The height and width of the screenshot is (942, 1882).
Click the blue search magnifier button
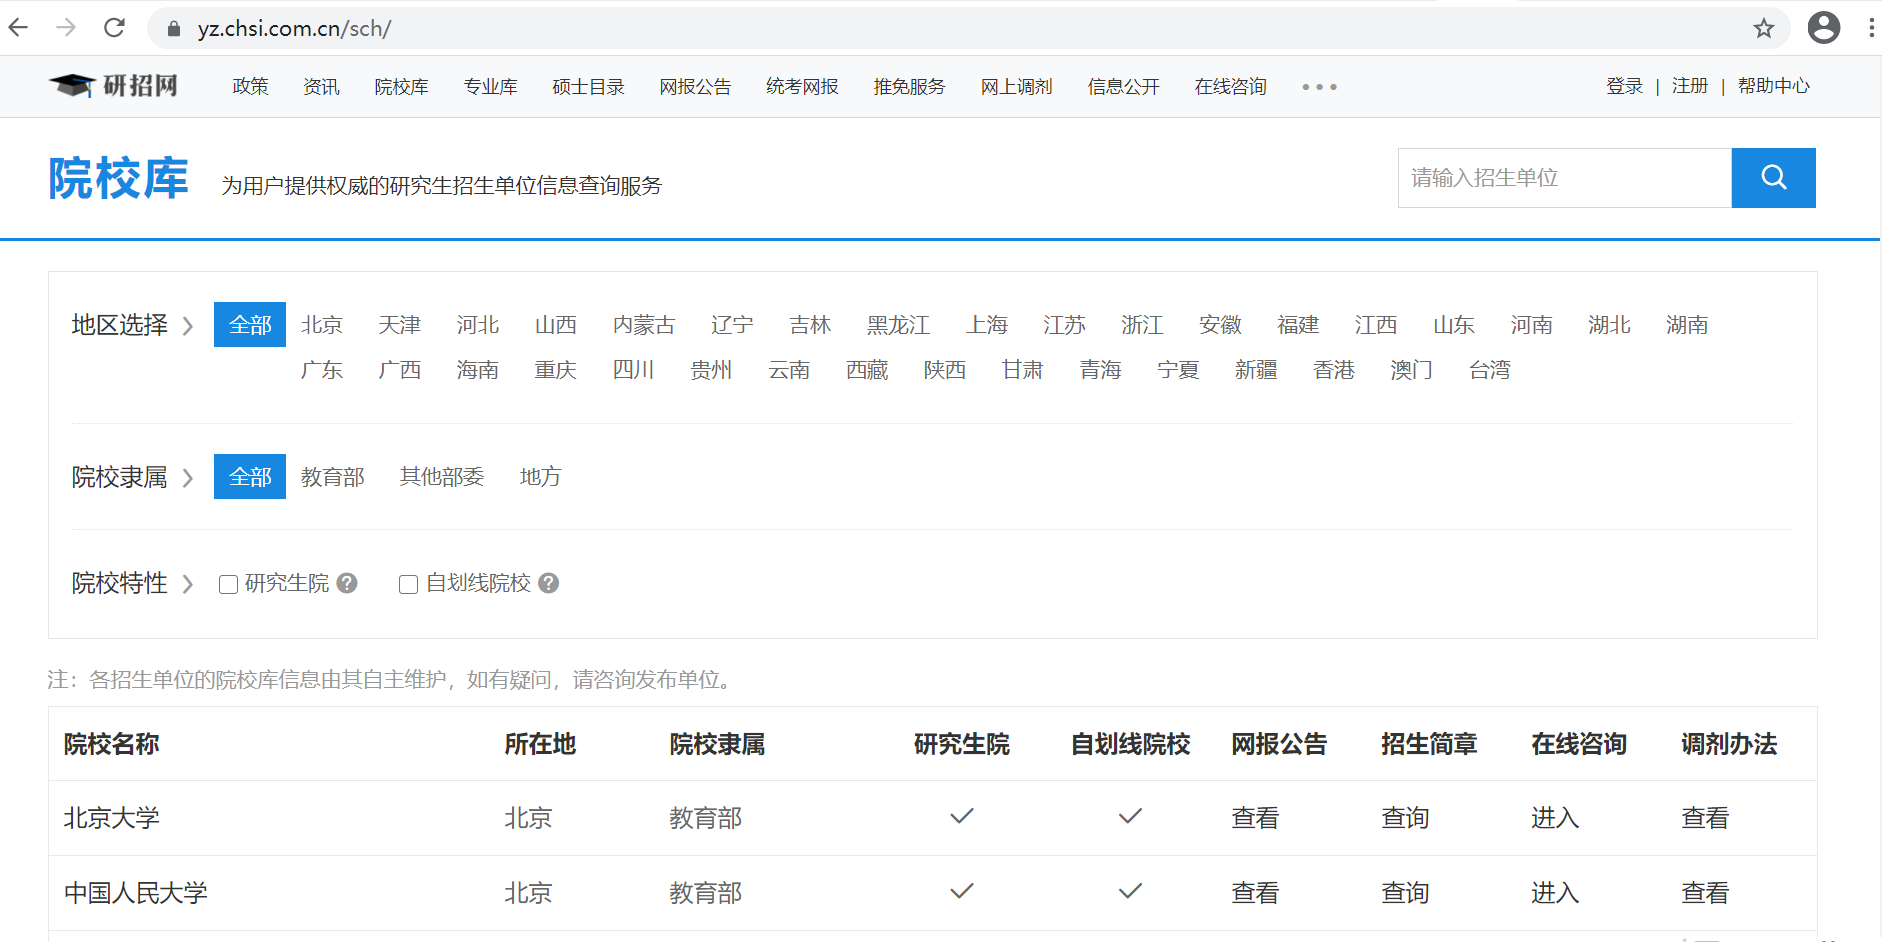pyautogui.click(x=1774, y=178)
